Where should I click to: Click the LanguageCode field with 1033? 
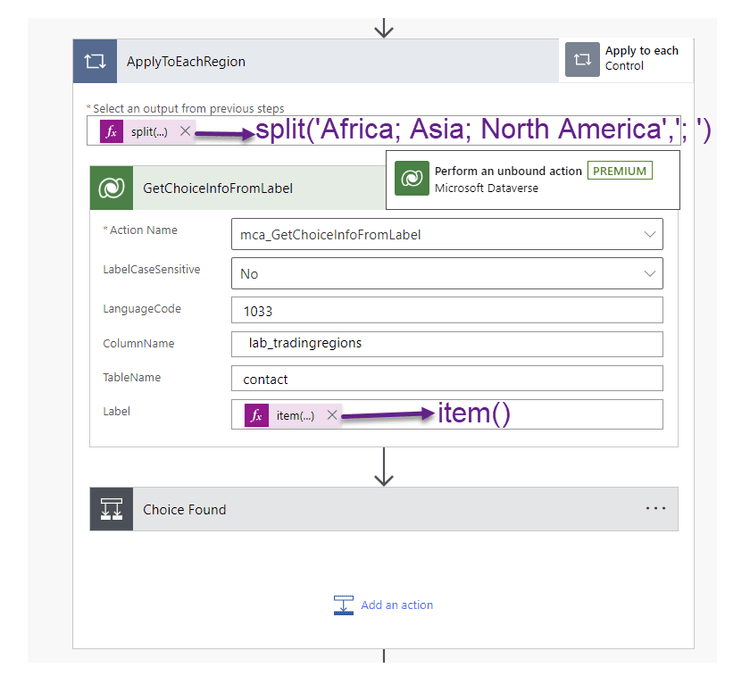447,310
